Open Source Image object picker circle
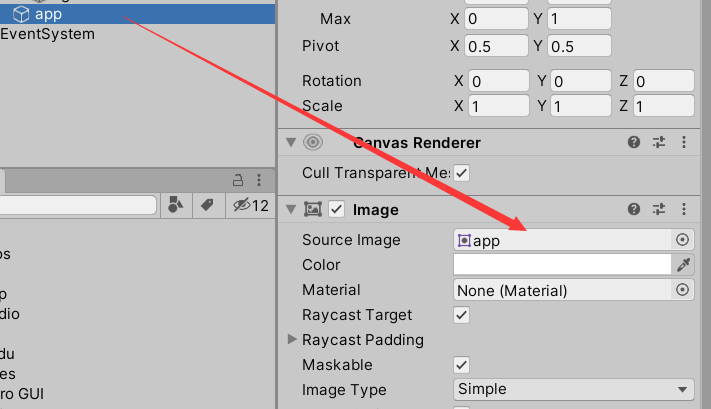The image size is (711, 409). coord(682,240)
